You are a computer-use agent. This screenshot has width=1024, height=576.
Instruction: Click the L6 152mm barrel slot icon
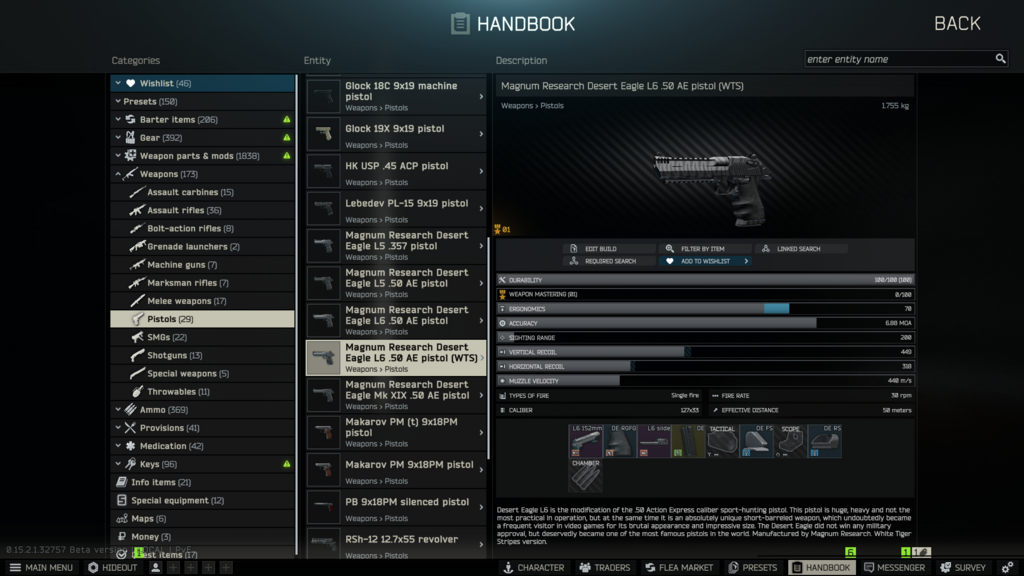[x=586, y=441]
